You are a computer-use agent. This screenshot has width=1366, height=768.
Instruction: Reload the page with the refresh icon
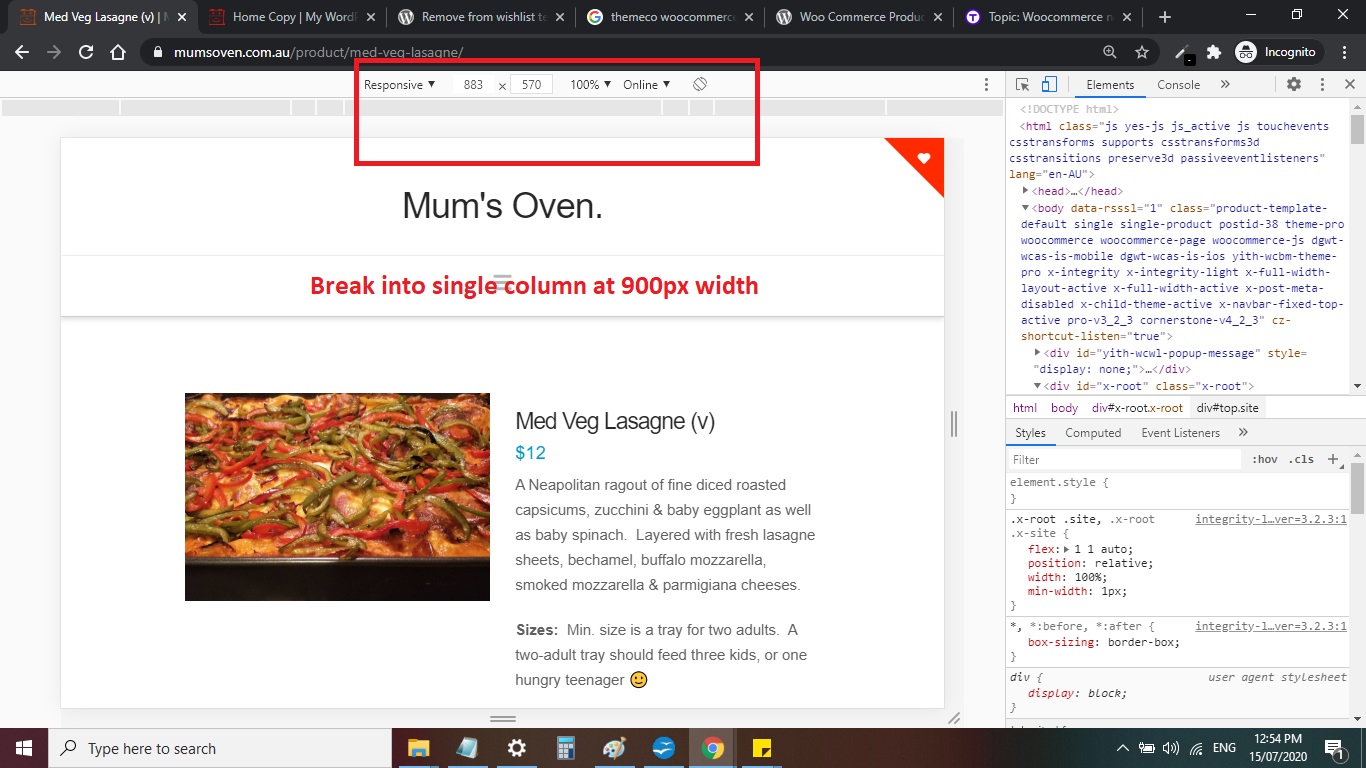[x=86, y=52]
